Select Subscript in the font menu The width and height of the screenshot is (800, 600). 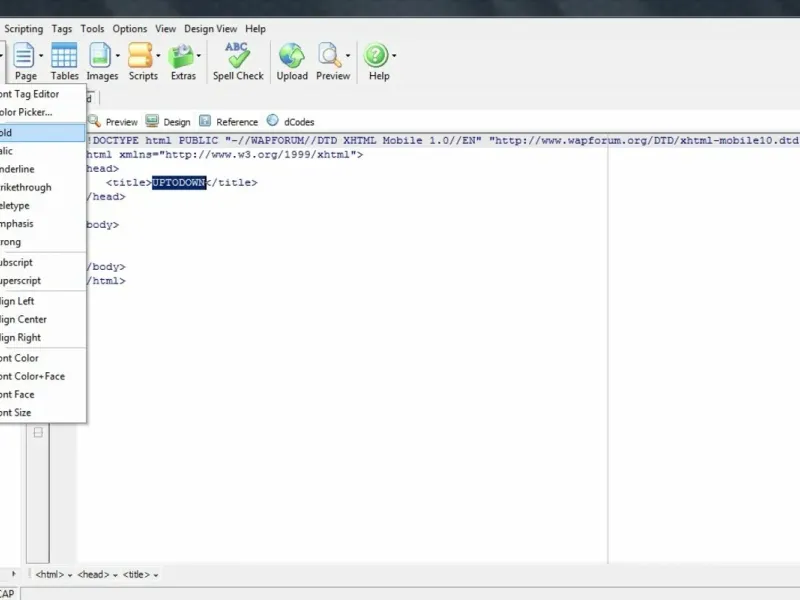(x=43, y=262)
